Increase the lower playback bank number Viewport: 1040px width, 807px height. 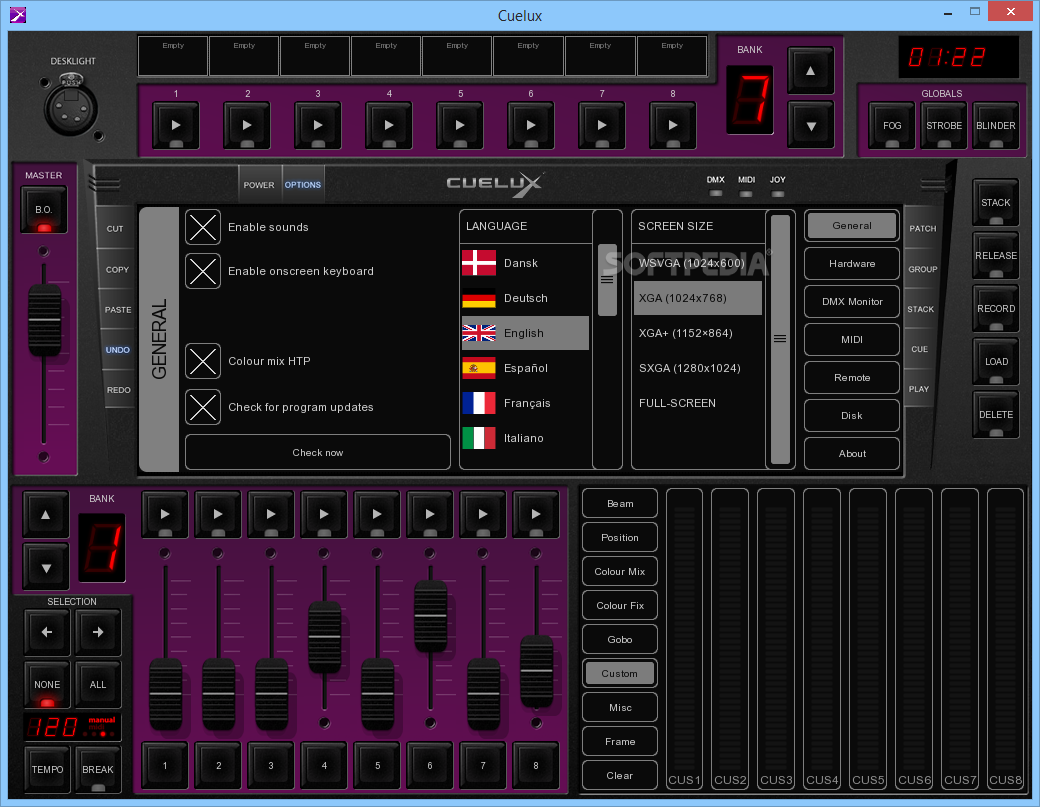(46, 515)
